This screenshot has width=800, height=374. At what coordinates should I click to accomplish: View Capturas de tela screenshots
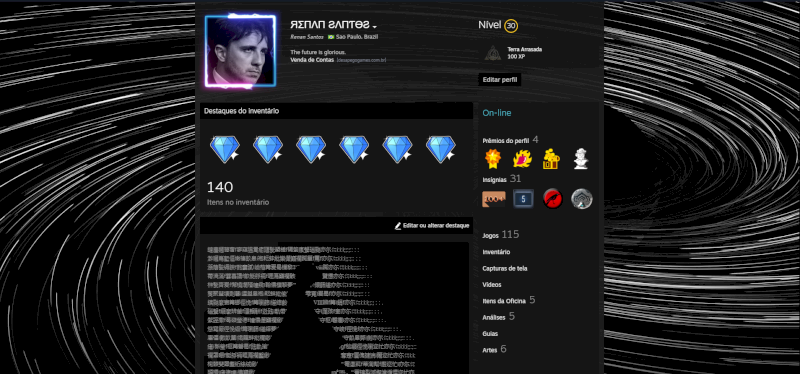pos(505,268)
